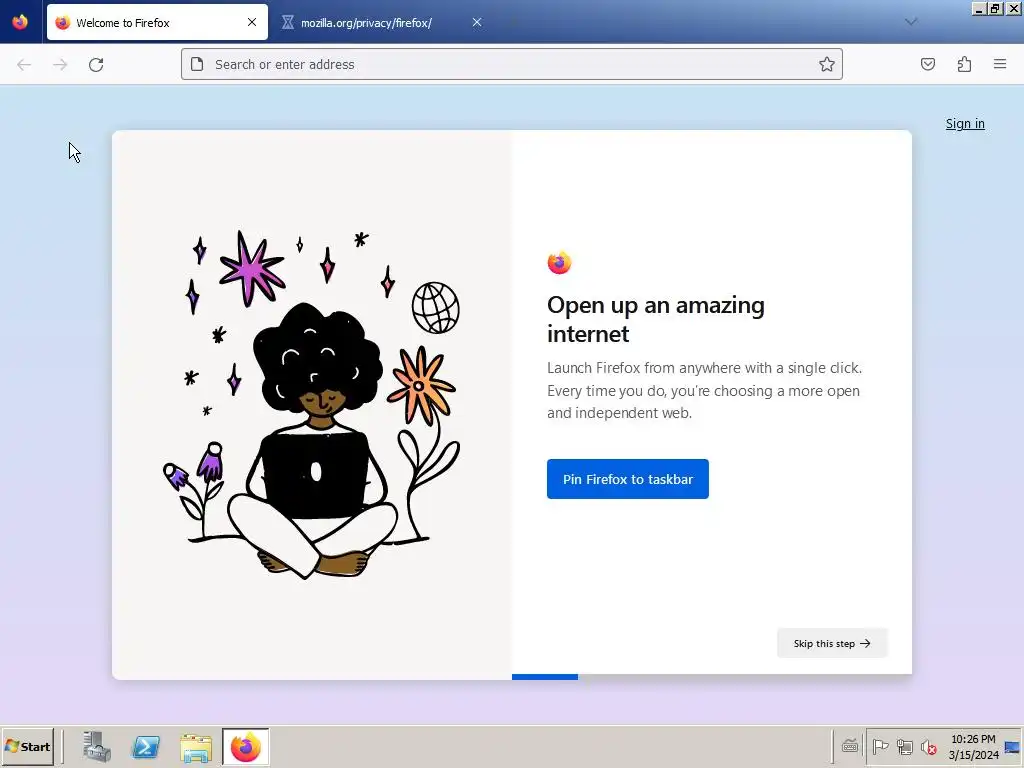Close the Welcome to Firefox tab
Screen dimensions: 1024x768
click(x=252, y=22)
